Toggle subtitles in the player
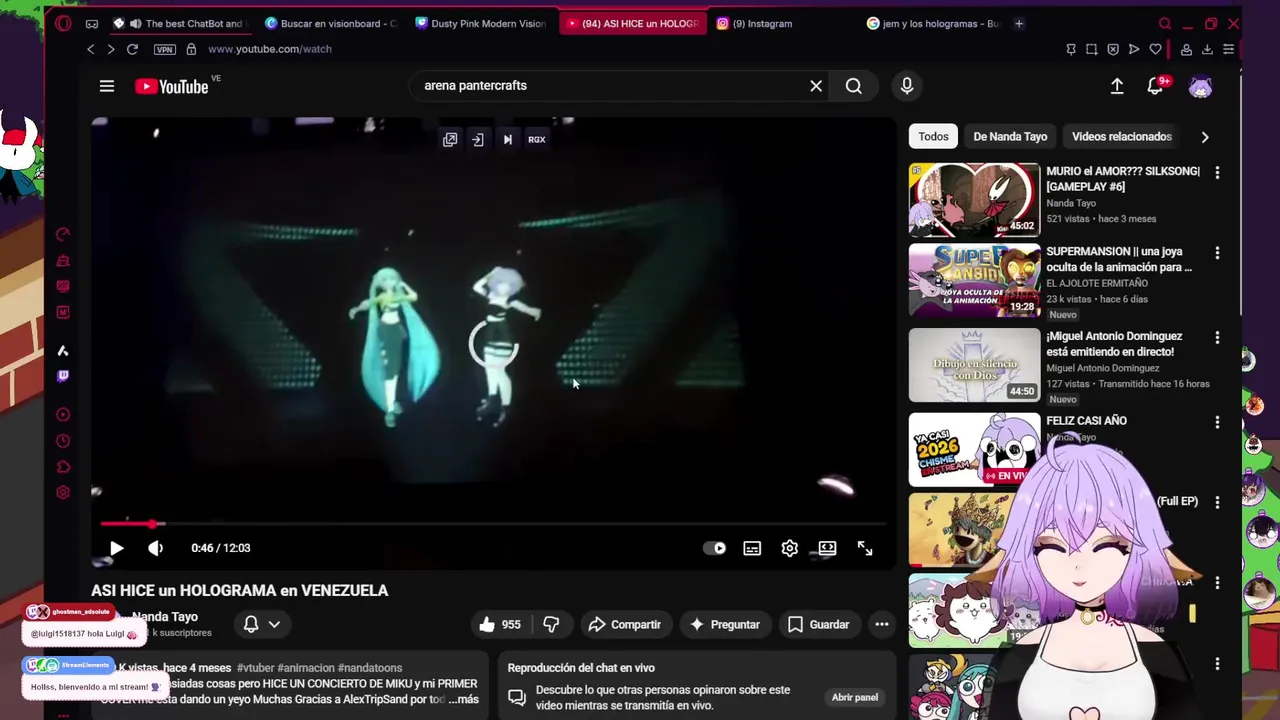This screenshot has height=720, width=1280. 752,548
